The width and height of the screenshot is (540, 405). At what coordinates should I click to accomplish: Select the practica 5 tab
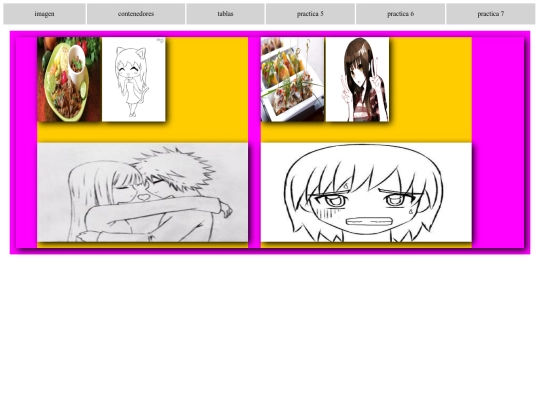pos(310,14)
